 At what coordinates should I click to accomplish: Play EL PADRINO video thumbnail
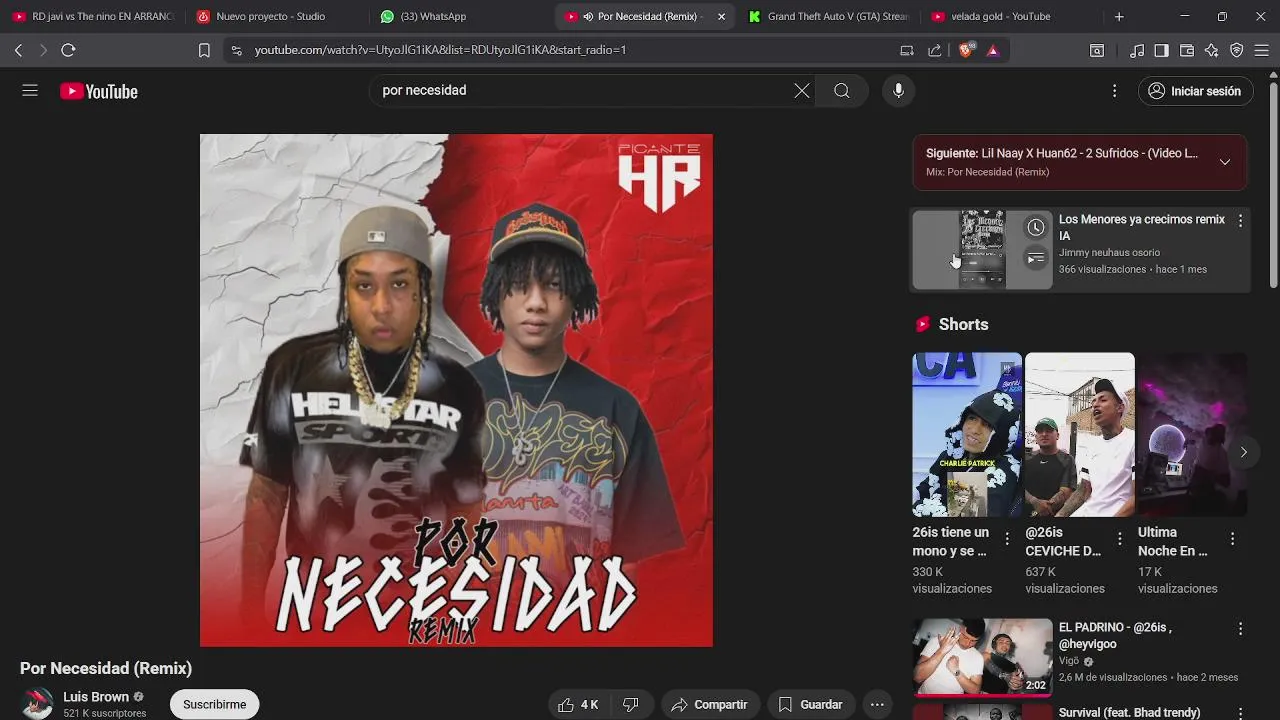(x=982, y=657)
